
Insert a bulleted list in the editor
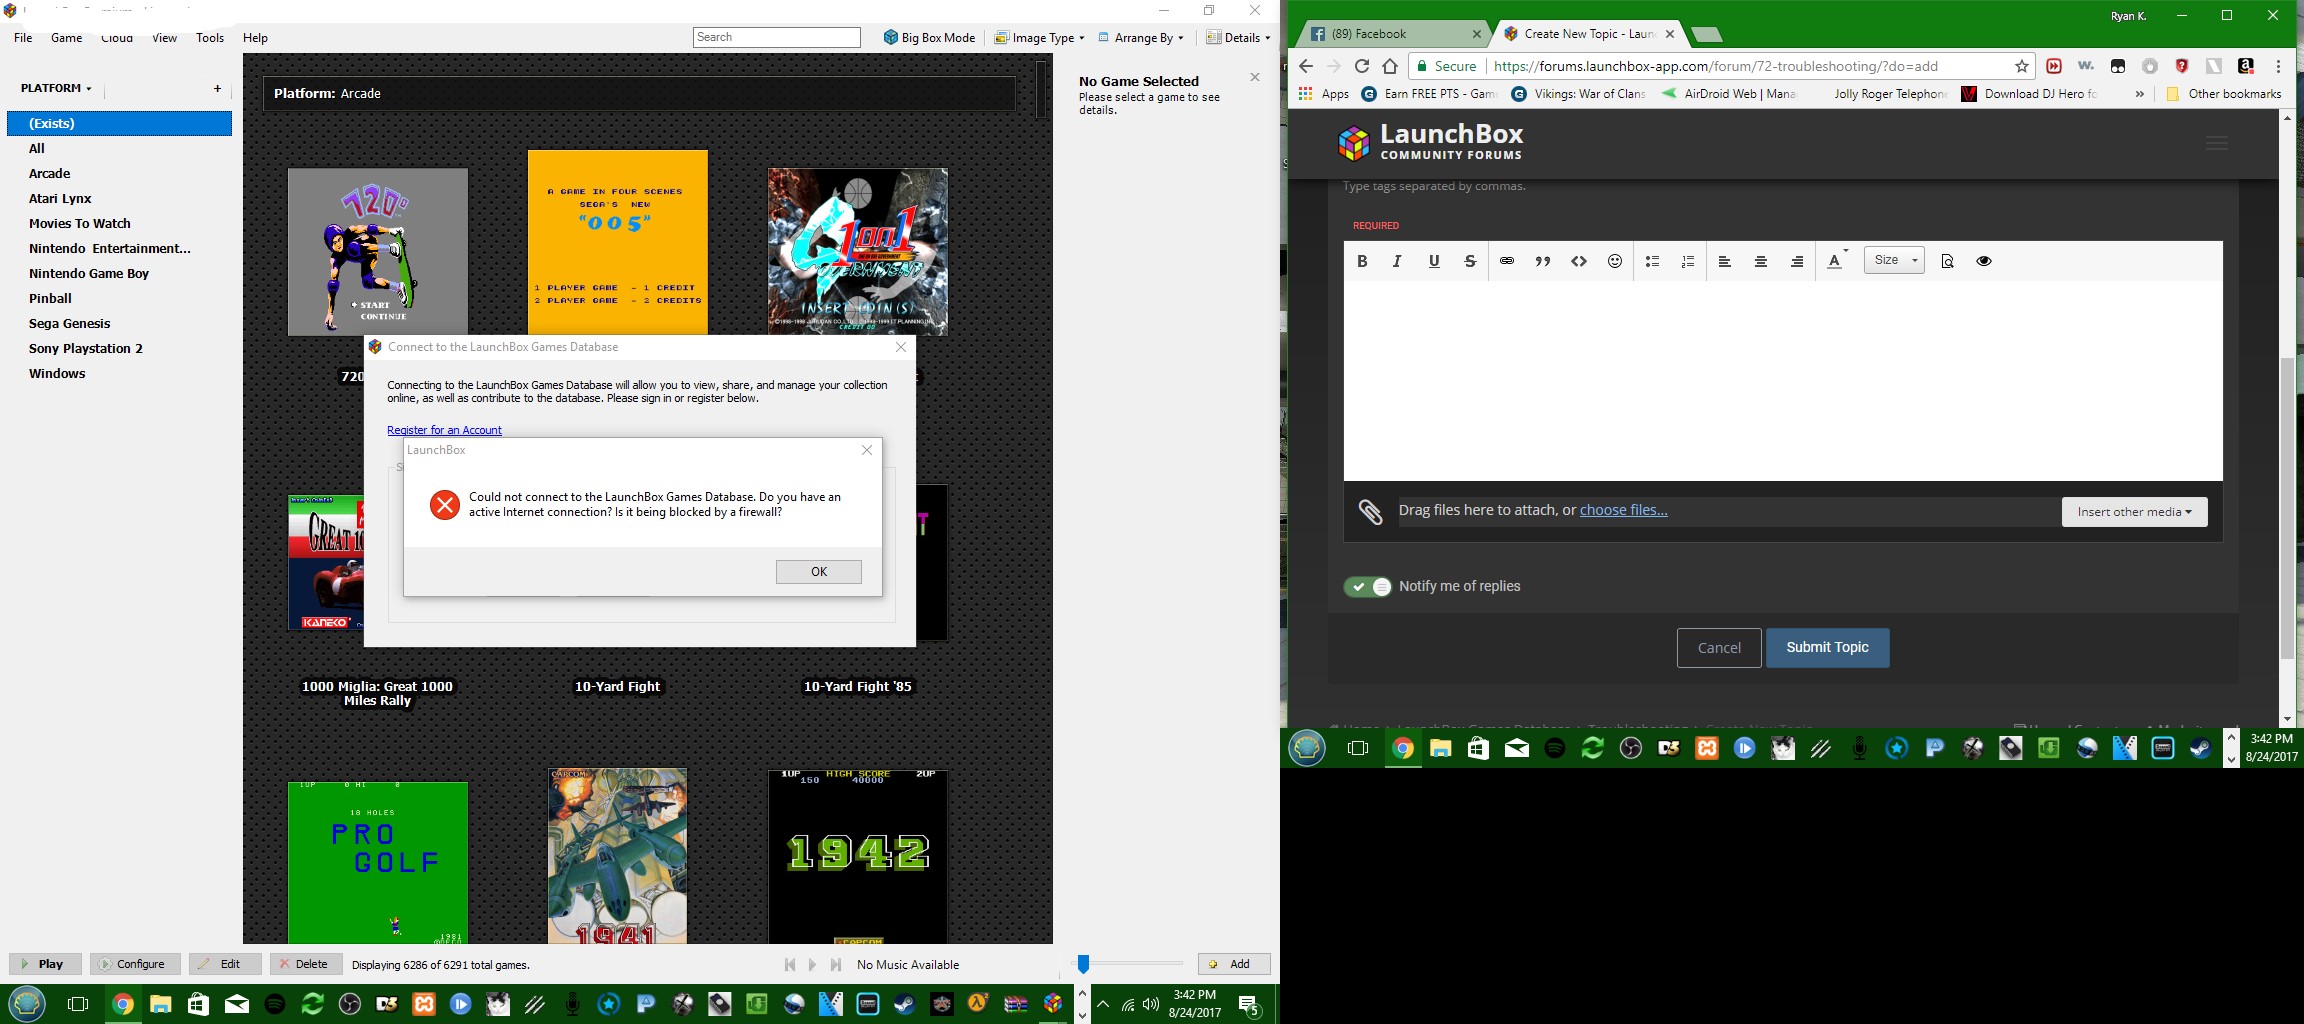coord(1652,261)
